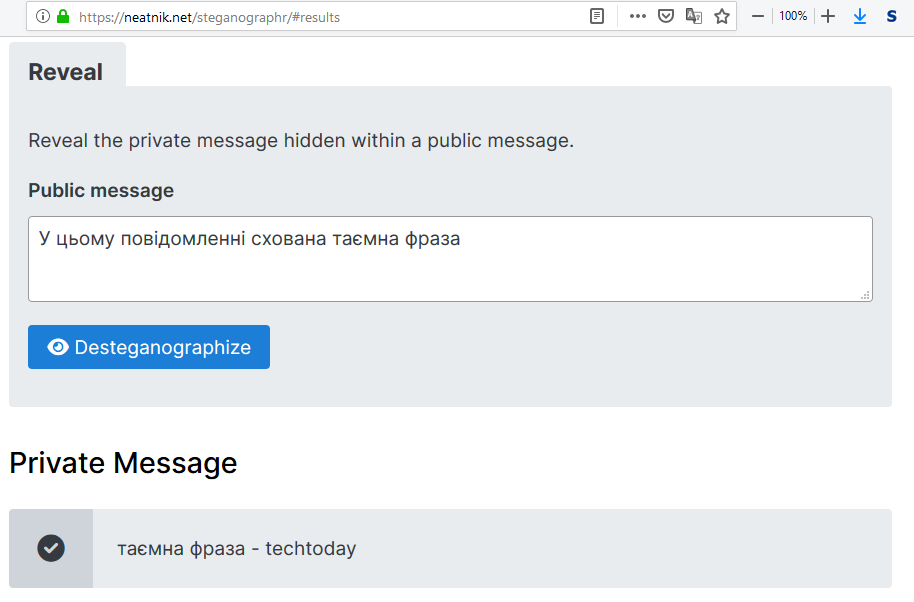This screenshot has height=602, width=914.
Task: Toggle reader view icon
Action: pyautogui.click(x=597, y=17)
